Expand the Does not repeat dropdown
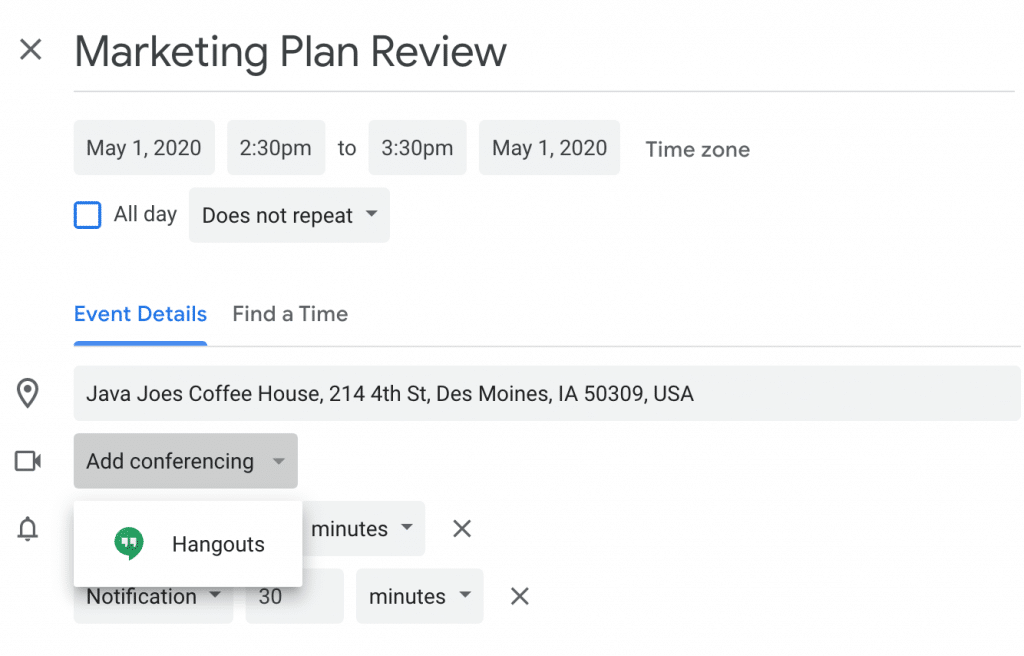The height and width of the screenshot is (656, 1024). pos(289,215)
